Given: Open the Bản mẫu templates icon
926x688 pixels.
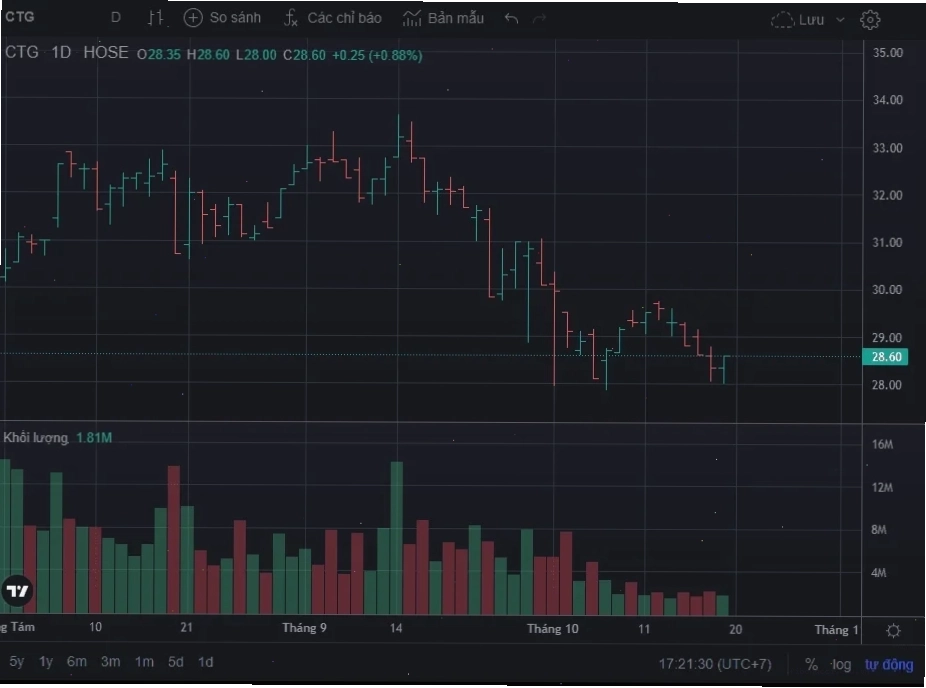Looking at the screenshot, I should [x=412, y=18].
